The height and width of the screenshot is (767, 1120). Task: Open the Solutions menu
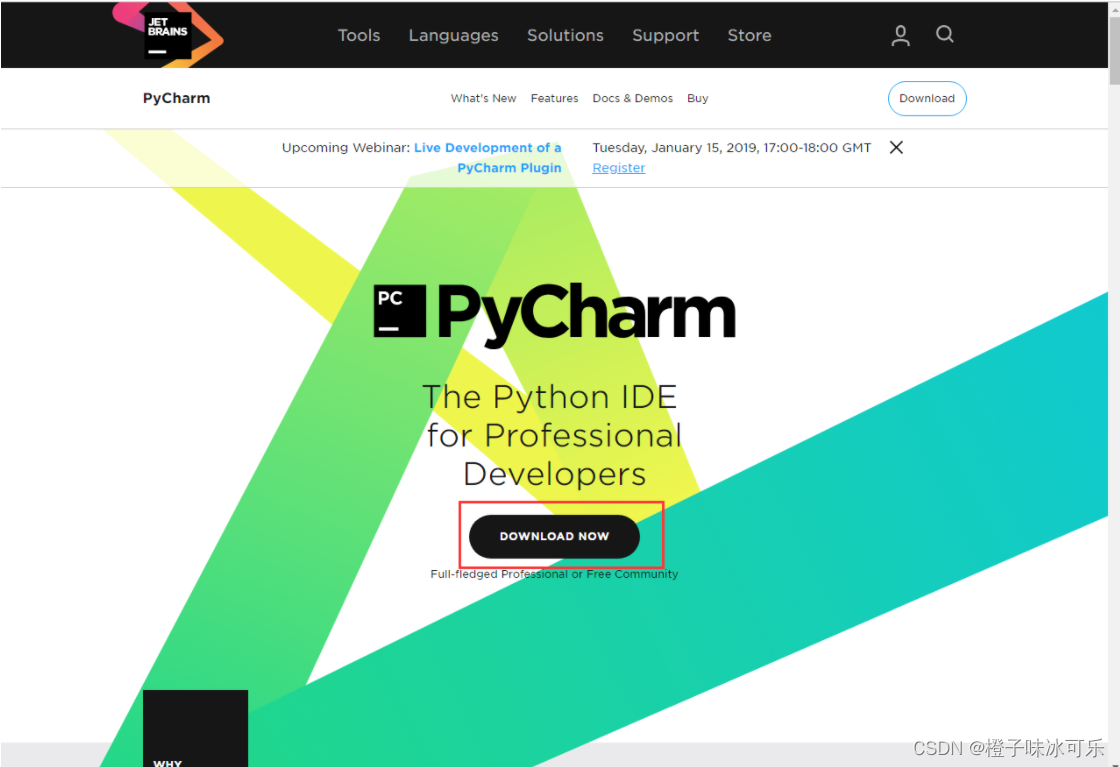pos(565,35)
